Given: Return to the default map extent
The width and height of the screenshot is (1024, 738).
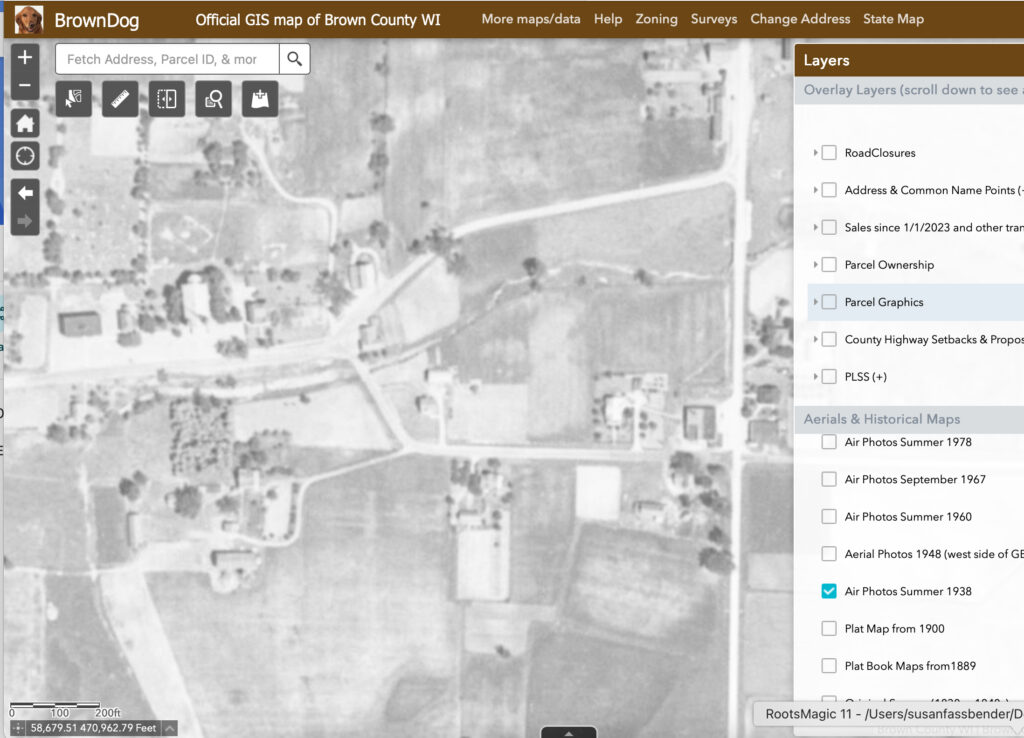Looking at the screenshot, I should pyautogui.click(x=25, y=124).
